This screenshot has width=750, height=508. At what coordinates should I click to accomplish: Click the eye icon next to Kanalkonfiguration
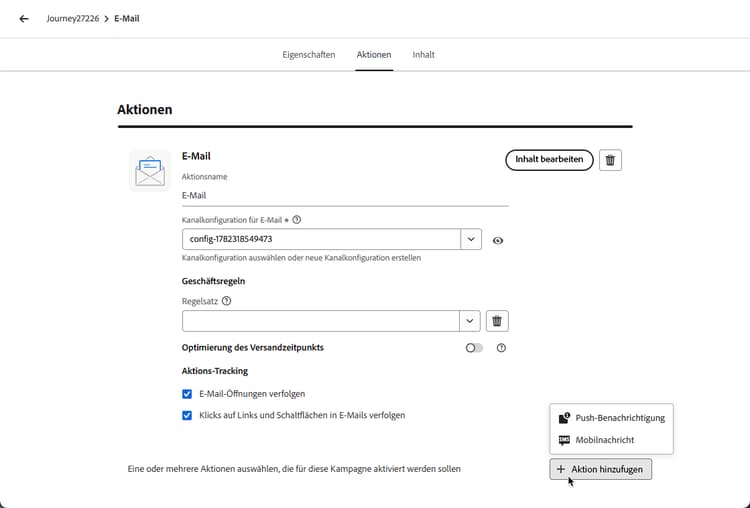498,241
